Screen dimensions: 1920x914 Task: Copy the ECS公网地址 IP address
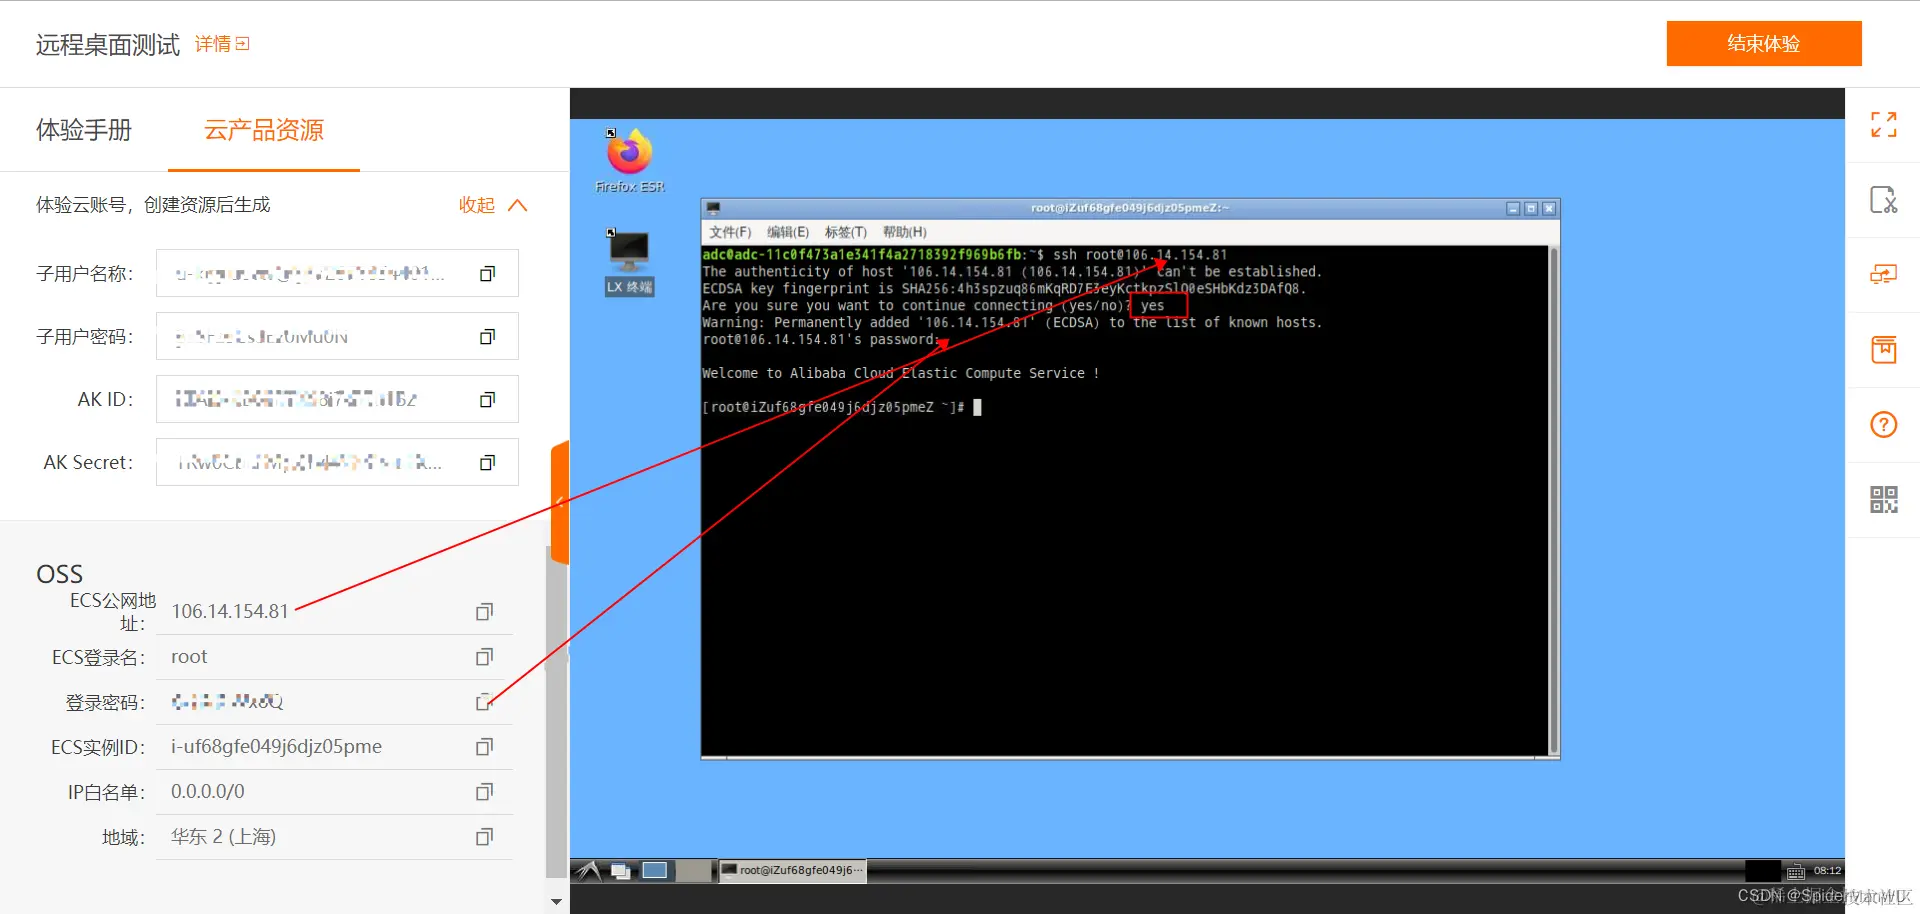click(484, 612)
